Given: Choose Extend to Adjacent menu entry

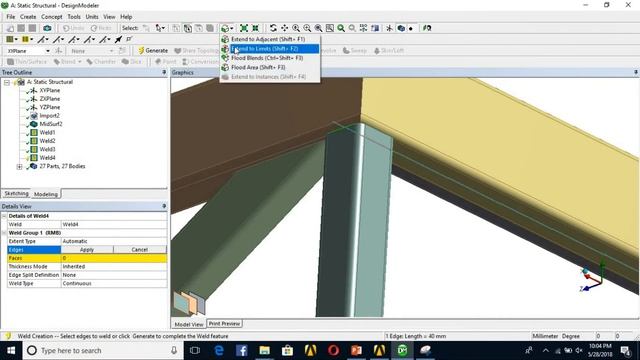Looking at the screenshot, I should point(269,39).
